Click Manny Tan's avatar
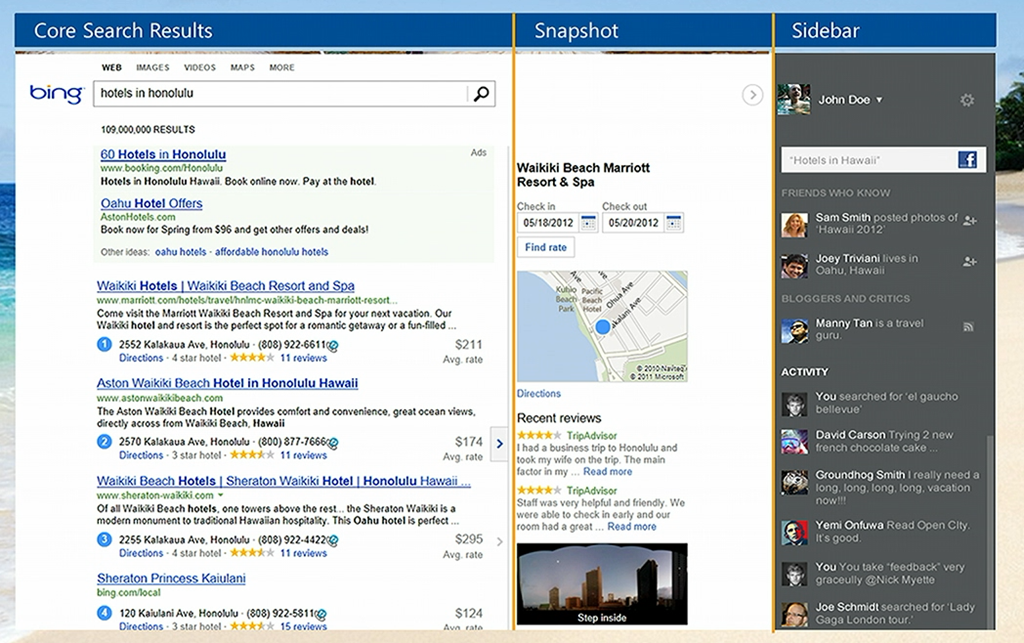The height and width of the screenshot is (643, 1024). [794, 331]
